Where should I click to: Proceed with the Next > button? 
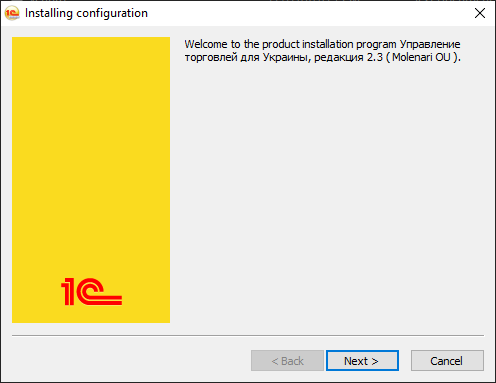[x=362, y=360]
